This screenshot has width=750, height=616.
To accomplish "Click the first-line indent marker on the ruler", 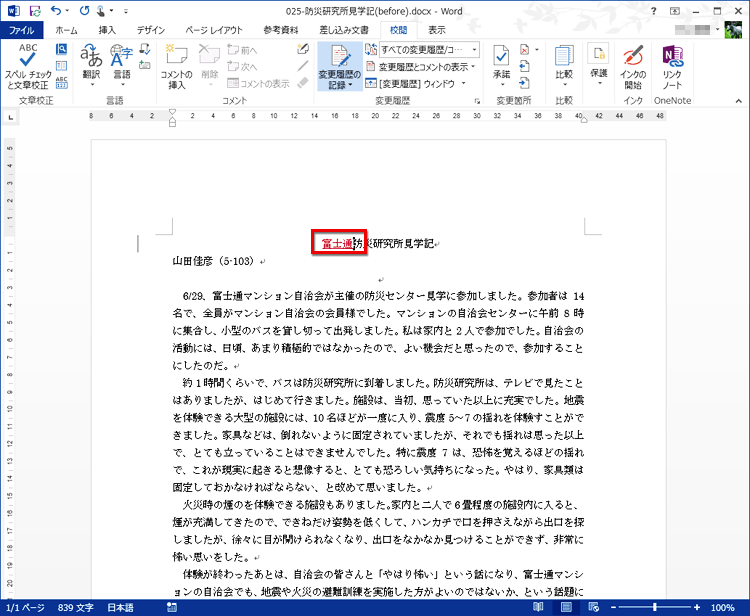I will click(173, 112).
